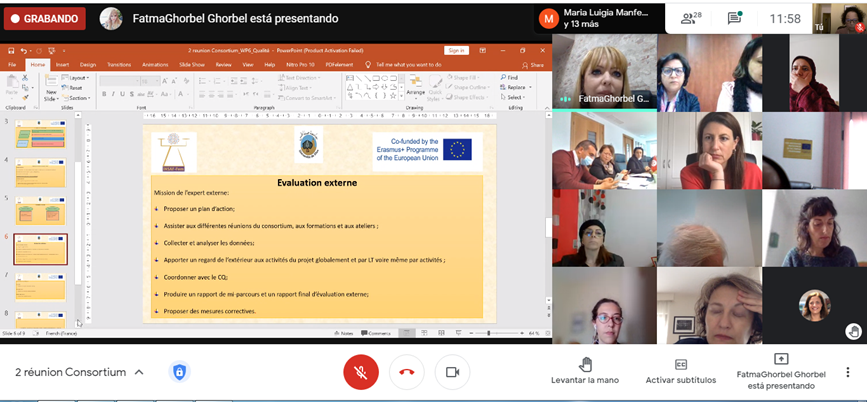Screen dimensions: 867x402
Task: Click the PowerPoint Undo icon
Action: pos(24,50)
